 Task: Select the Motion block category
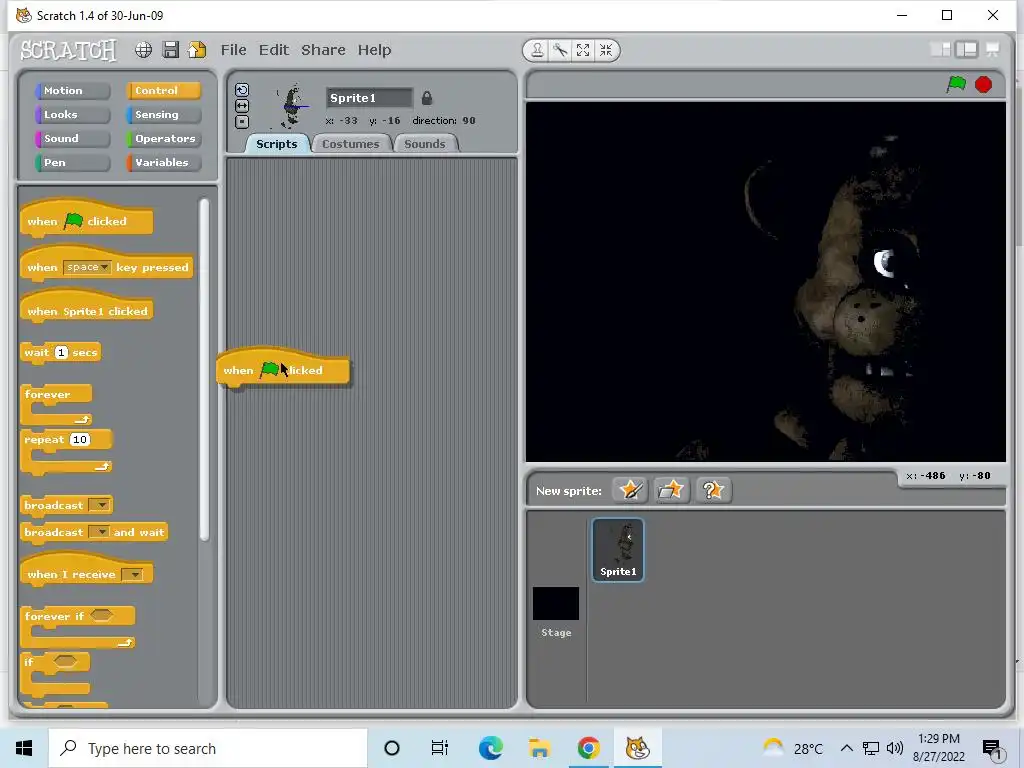click(72, 91)
